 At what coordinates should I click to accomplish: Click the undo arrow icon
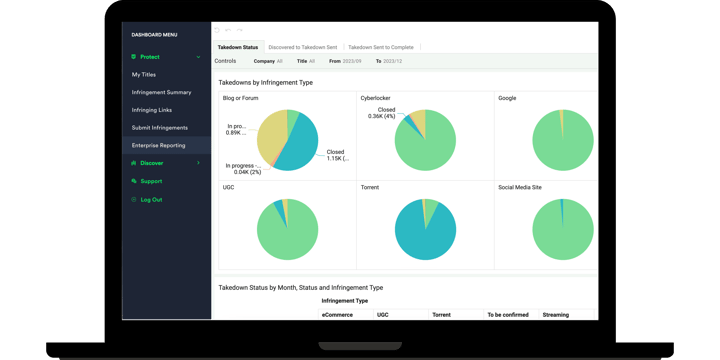coord(228,30)
